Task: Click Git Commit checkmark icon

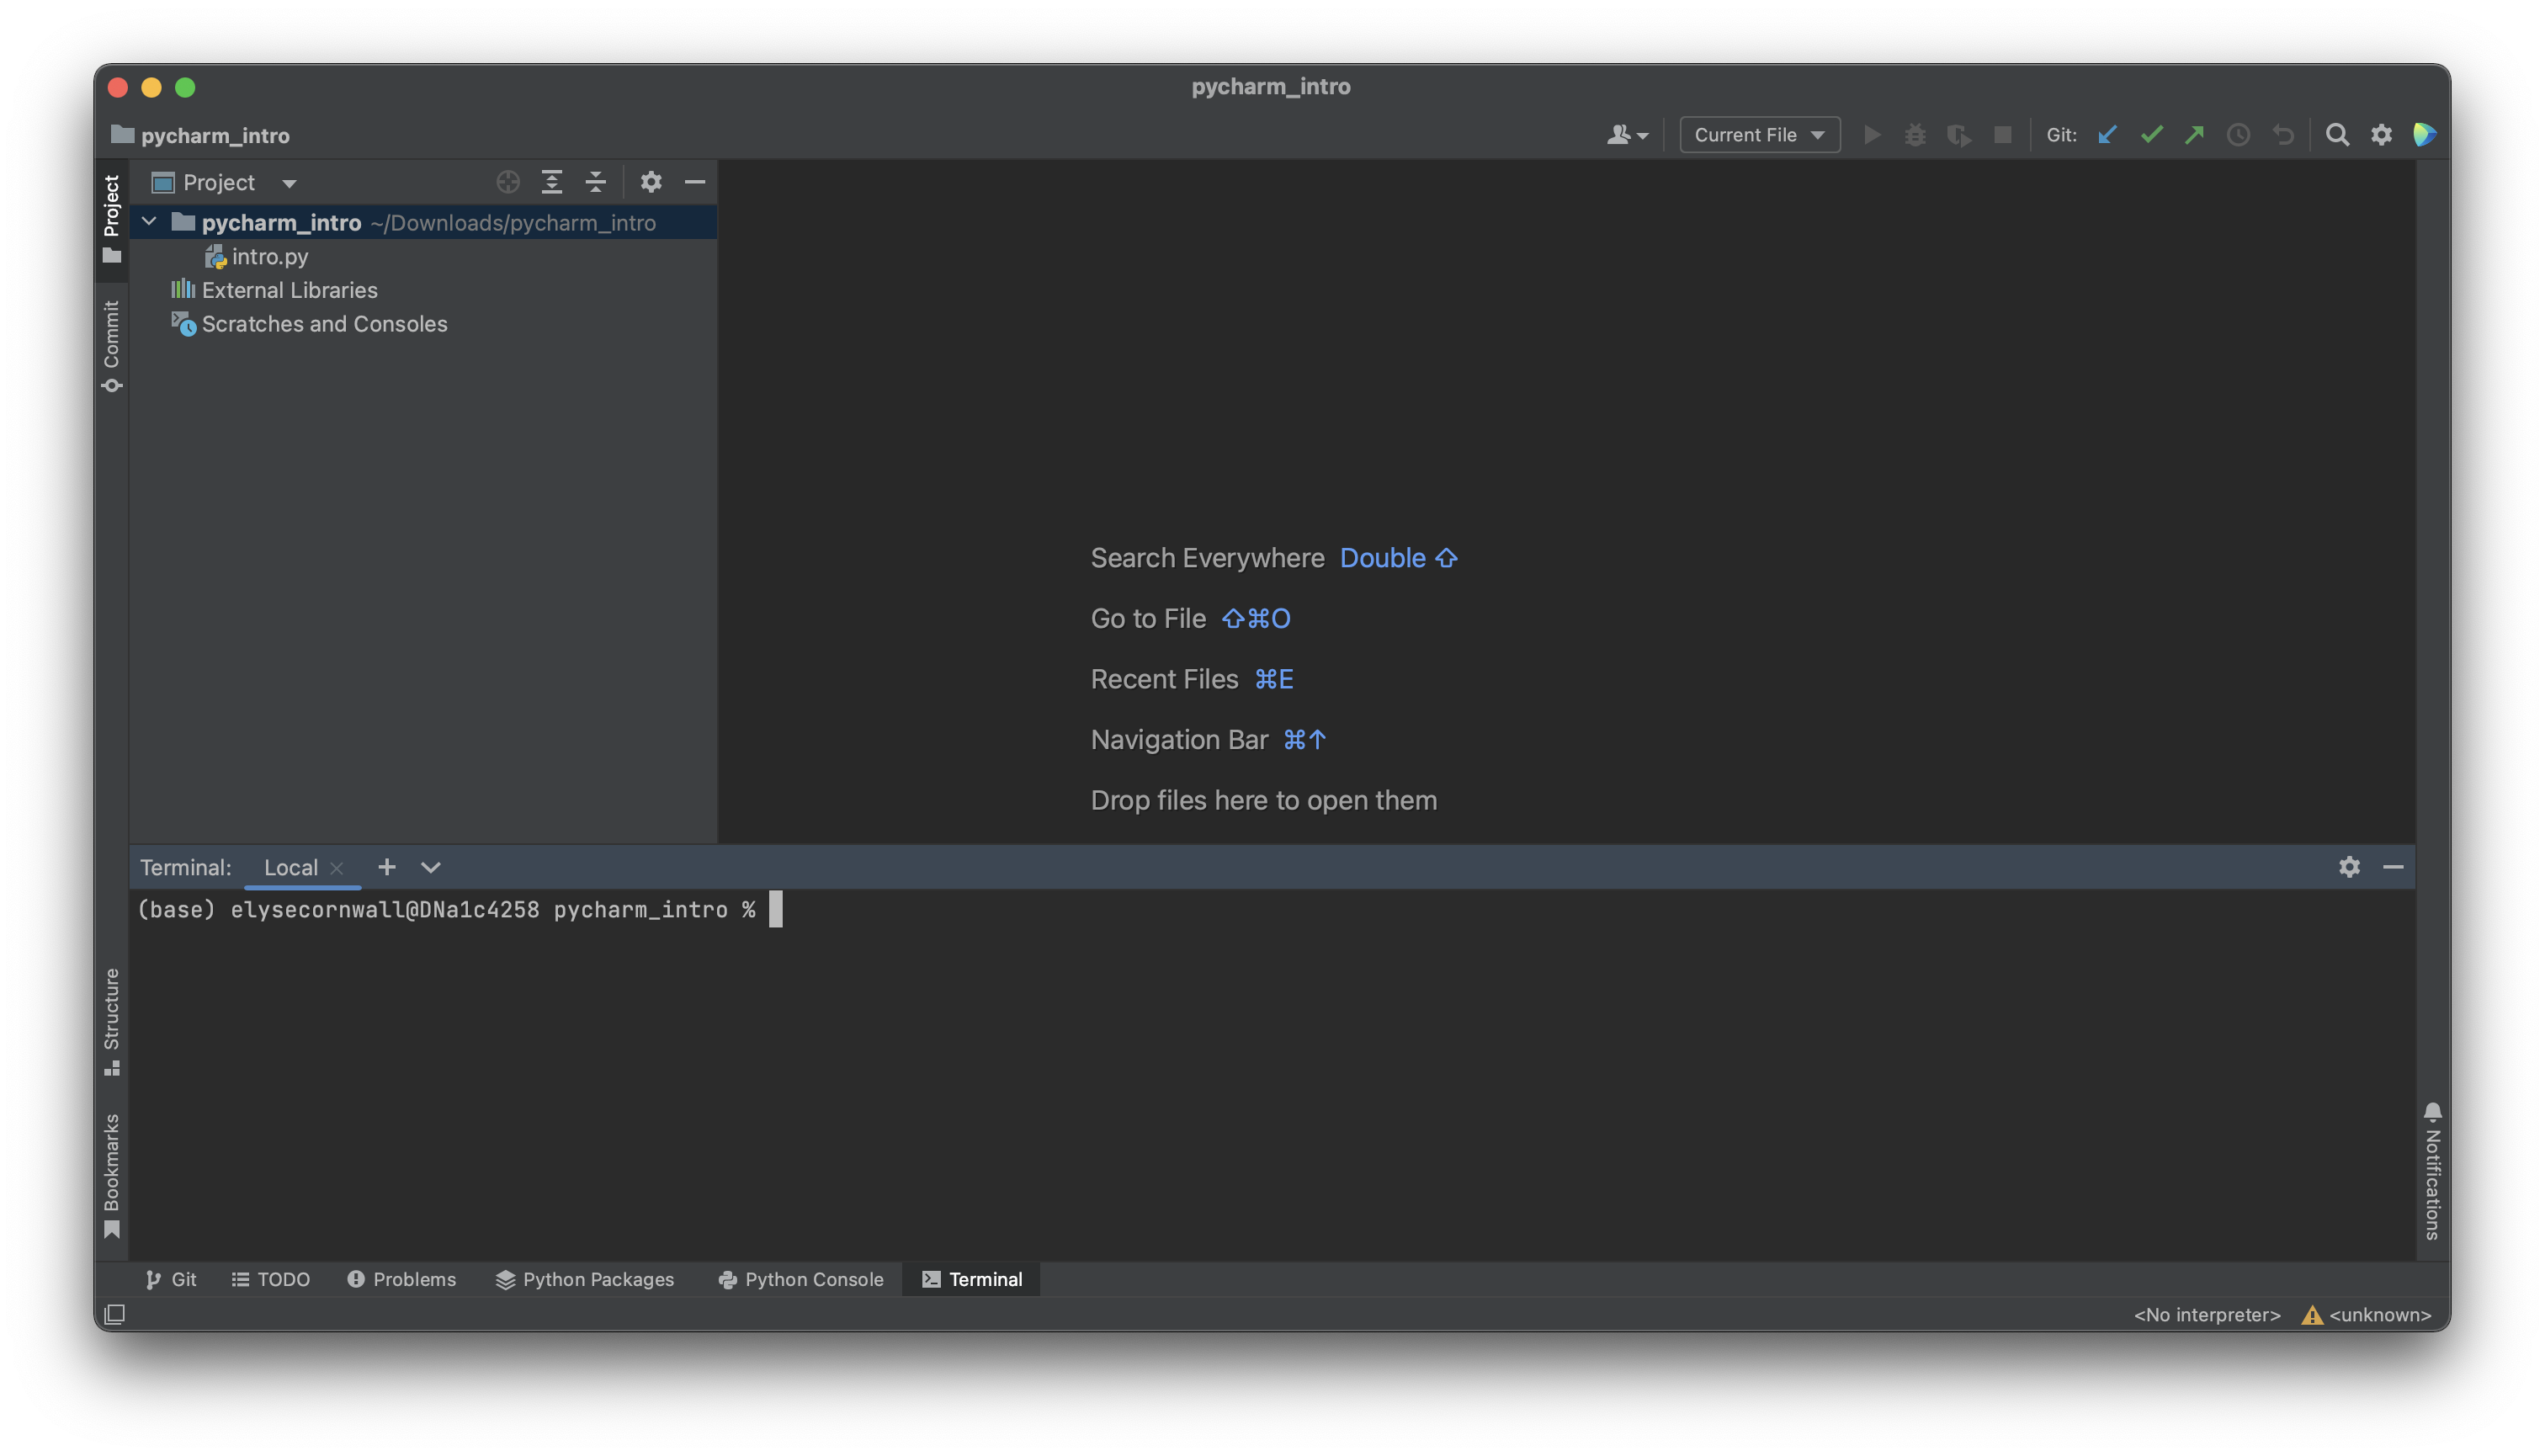Action: click(2151, 134)
